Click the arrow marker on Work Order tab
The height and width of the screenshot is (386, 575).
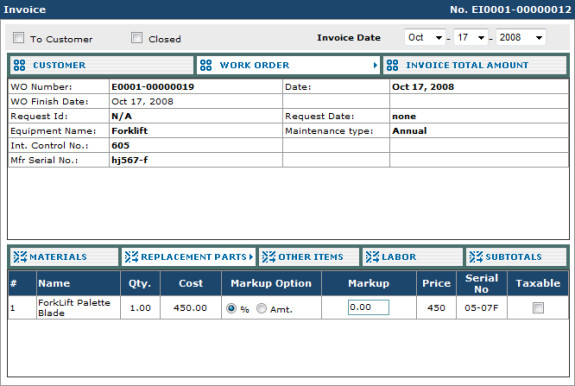(x=375, y=65)
